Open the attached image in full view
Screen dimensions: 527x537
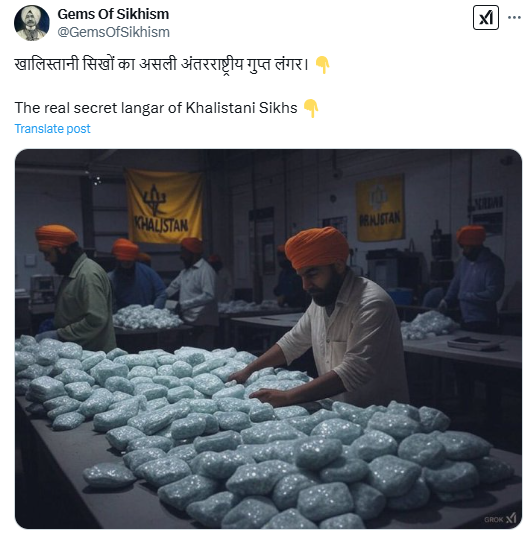(268, 339)
